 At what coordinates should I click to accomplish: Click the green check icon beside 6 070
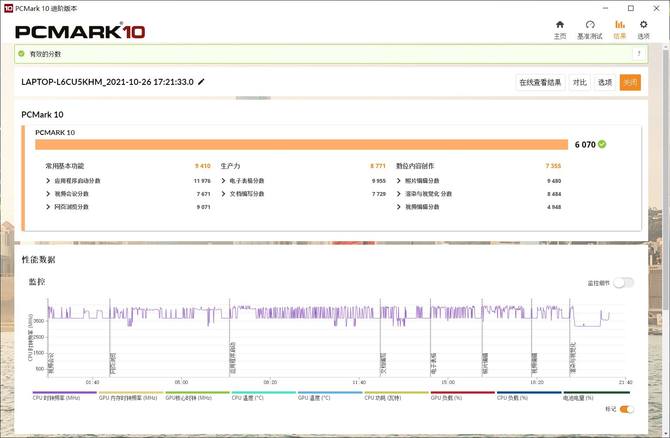point(602,144)
